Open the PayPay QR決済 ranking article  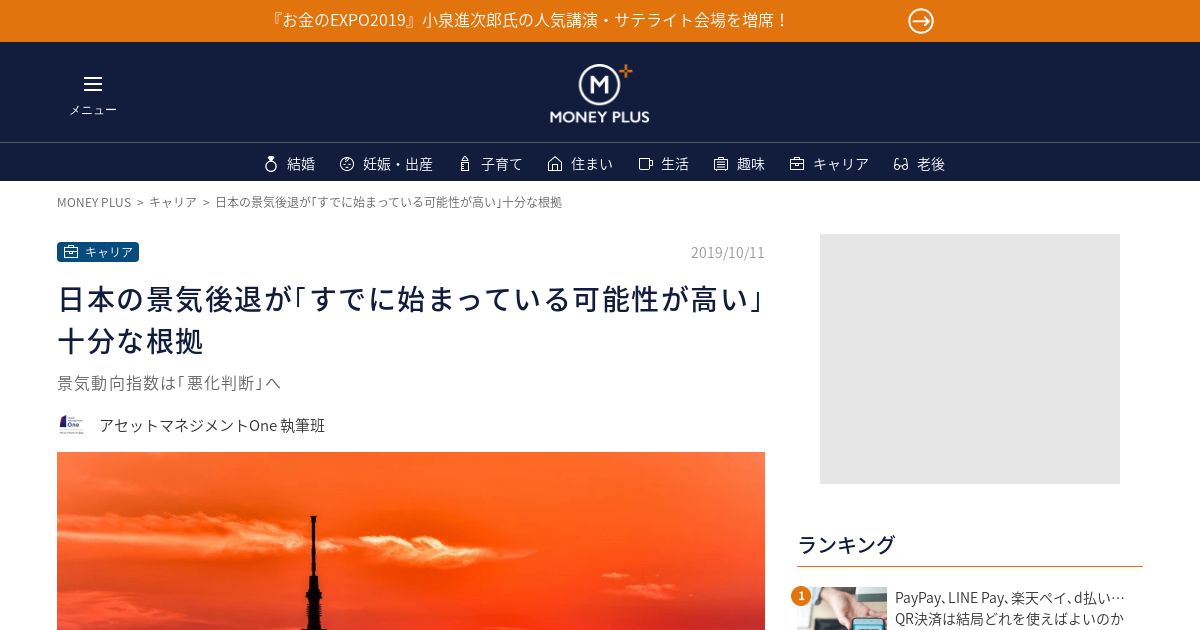1010,608
